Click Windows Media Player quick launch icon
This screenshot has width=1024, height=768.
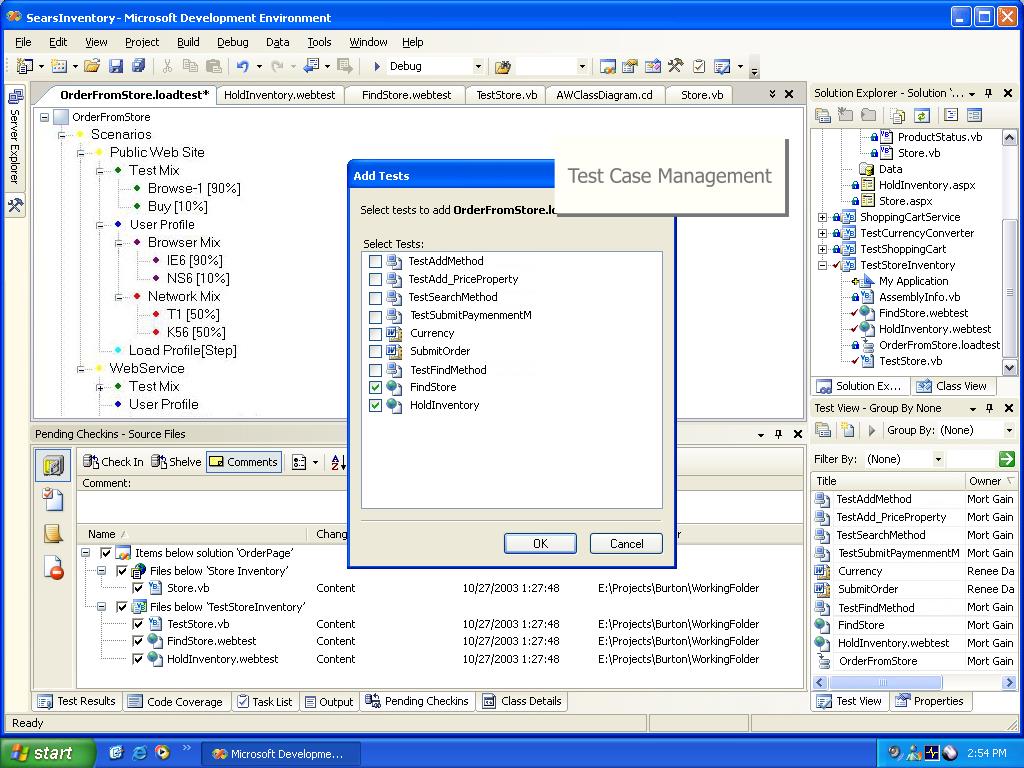click(162, 752)
